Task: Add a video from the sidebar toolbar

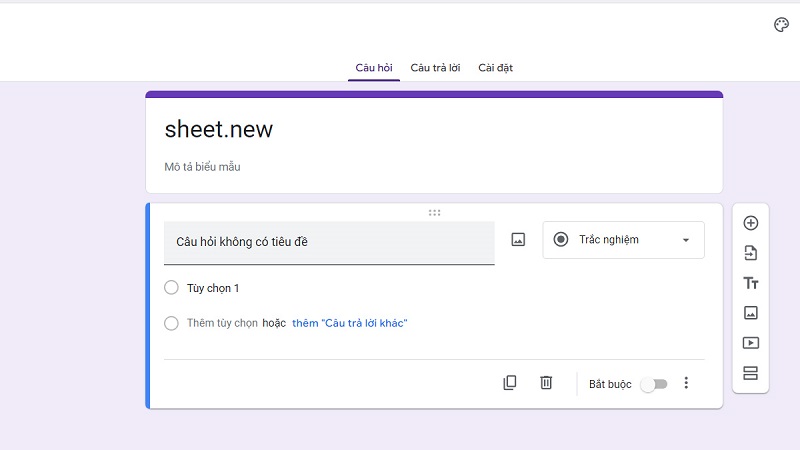Action: point(751,343)
